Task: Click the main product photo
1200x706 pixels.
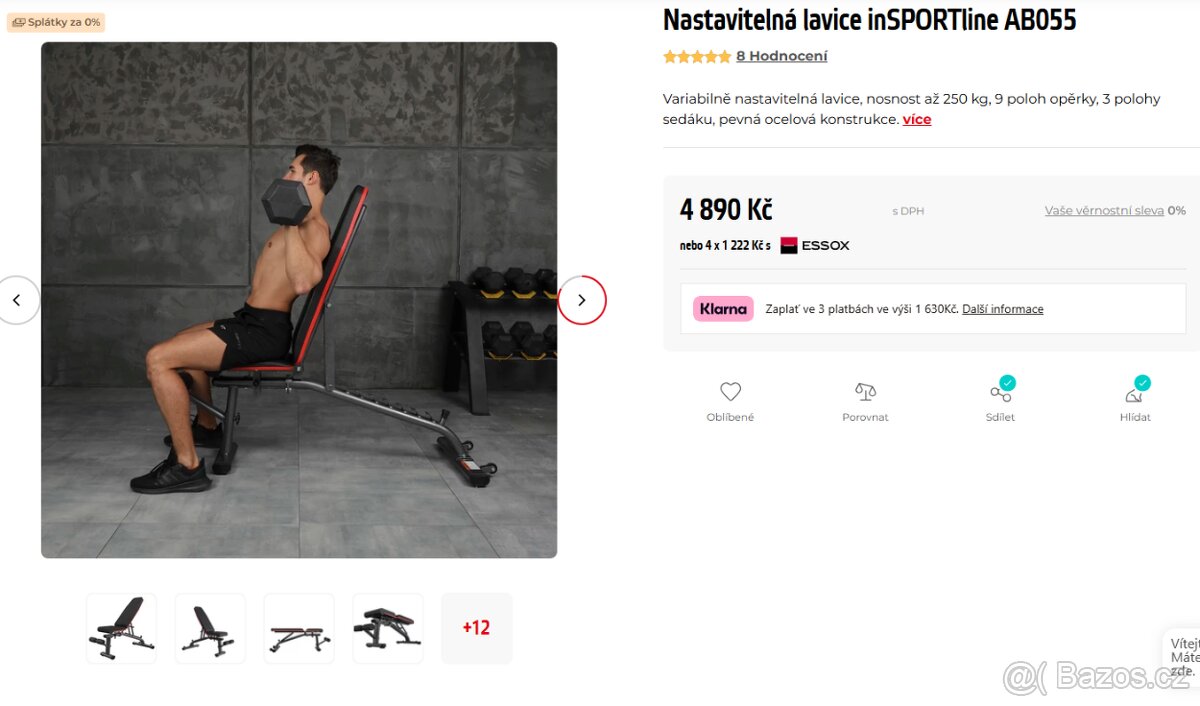Action: [299, 300]
